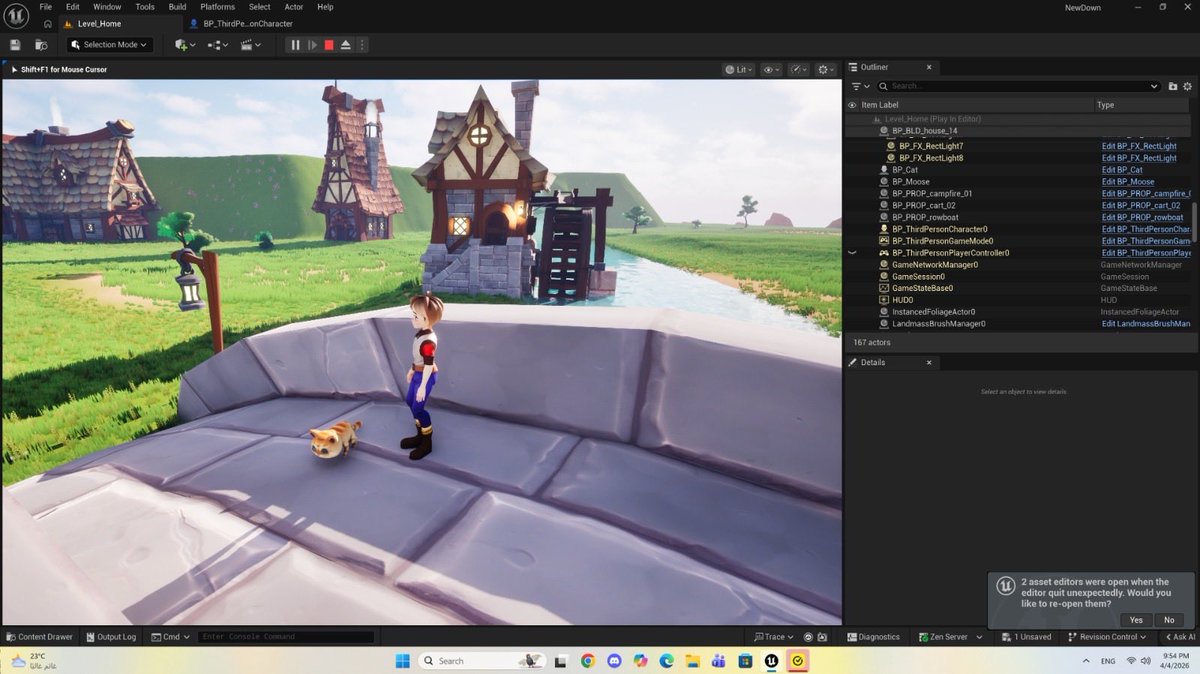The image size is (1200, 674).
Task: Open the Outliner settings gear
Action: pos(1187,87)
